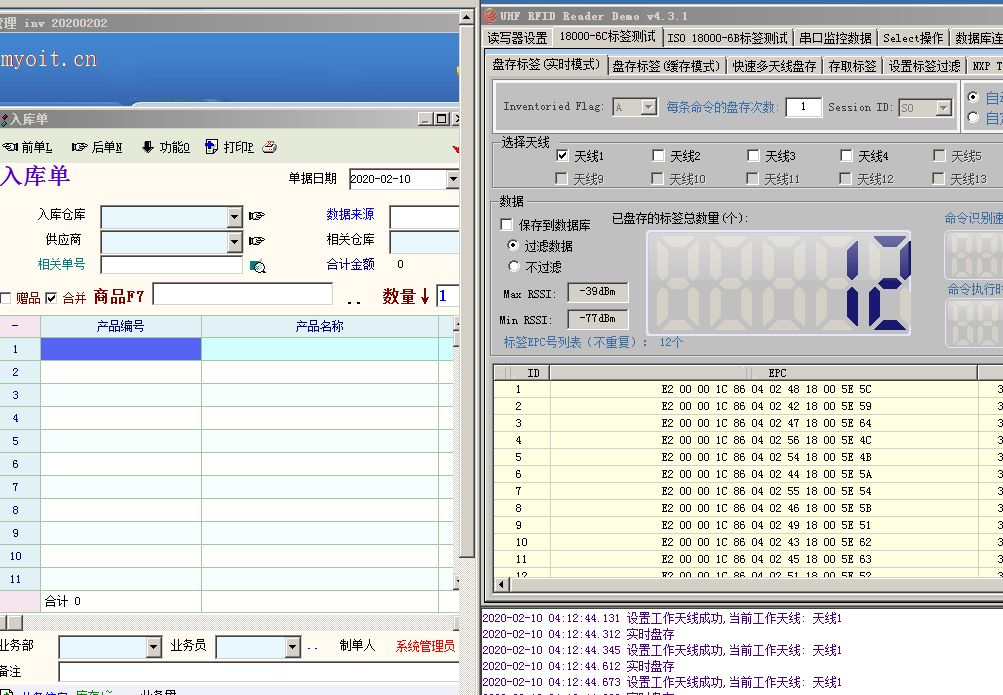Open the 功能 function menu
Viewport: 1003px width, 695px height.
pyautogui.click(x=165, y=147)
